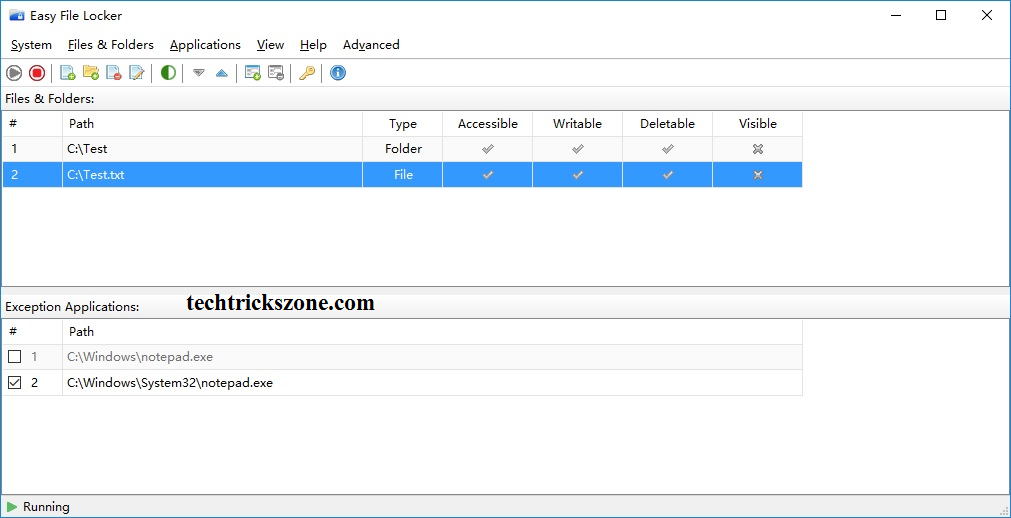Open the blue About info icon
Viewport: 1011px width, 518px height.
click(x=338, y=73)
